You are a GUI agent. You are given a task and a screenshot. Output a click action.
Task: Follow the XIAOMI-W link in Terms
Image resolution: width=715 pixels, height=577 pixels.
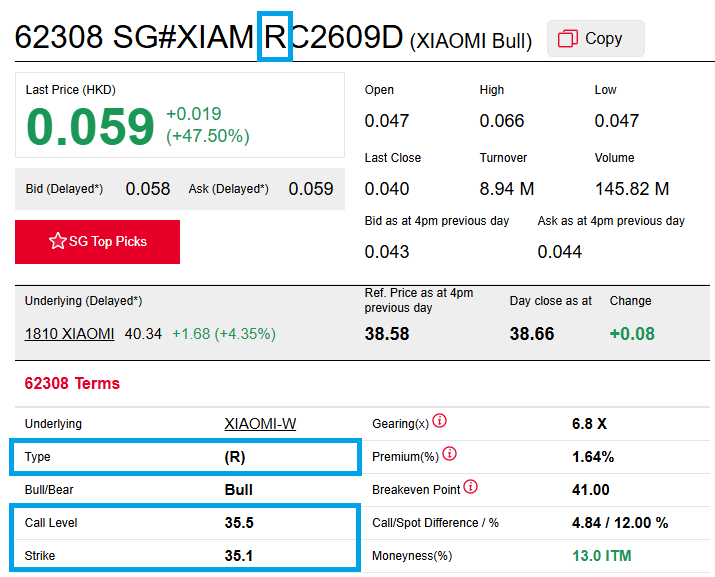[x=260, y=424]
